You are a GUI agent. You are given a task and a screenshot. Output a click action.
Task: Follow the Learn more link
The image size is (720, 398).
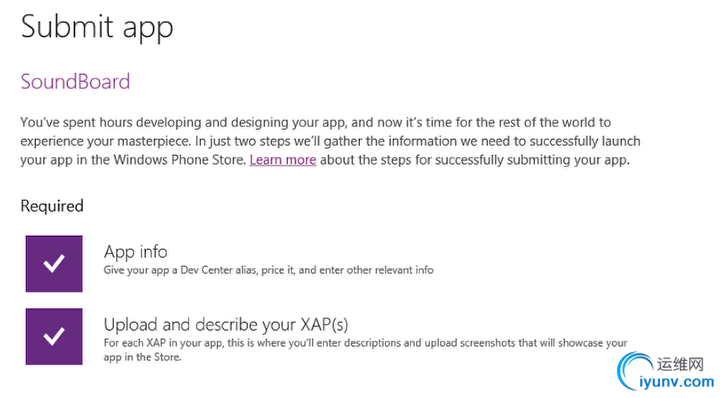(x=283, y=160)
